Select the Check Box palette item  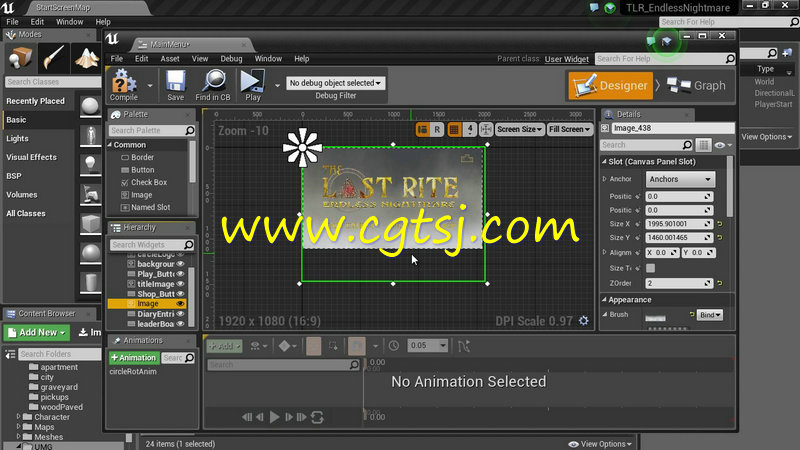tap(144, 182)
